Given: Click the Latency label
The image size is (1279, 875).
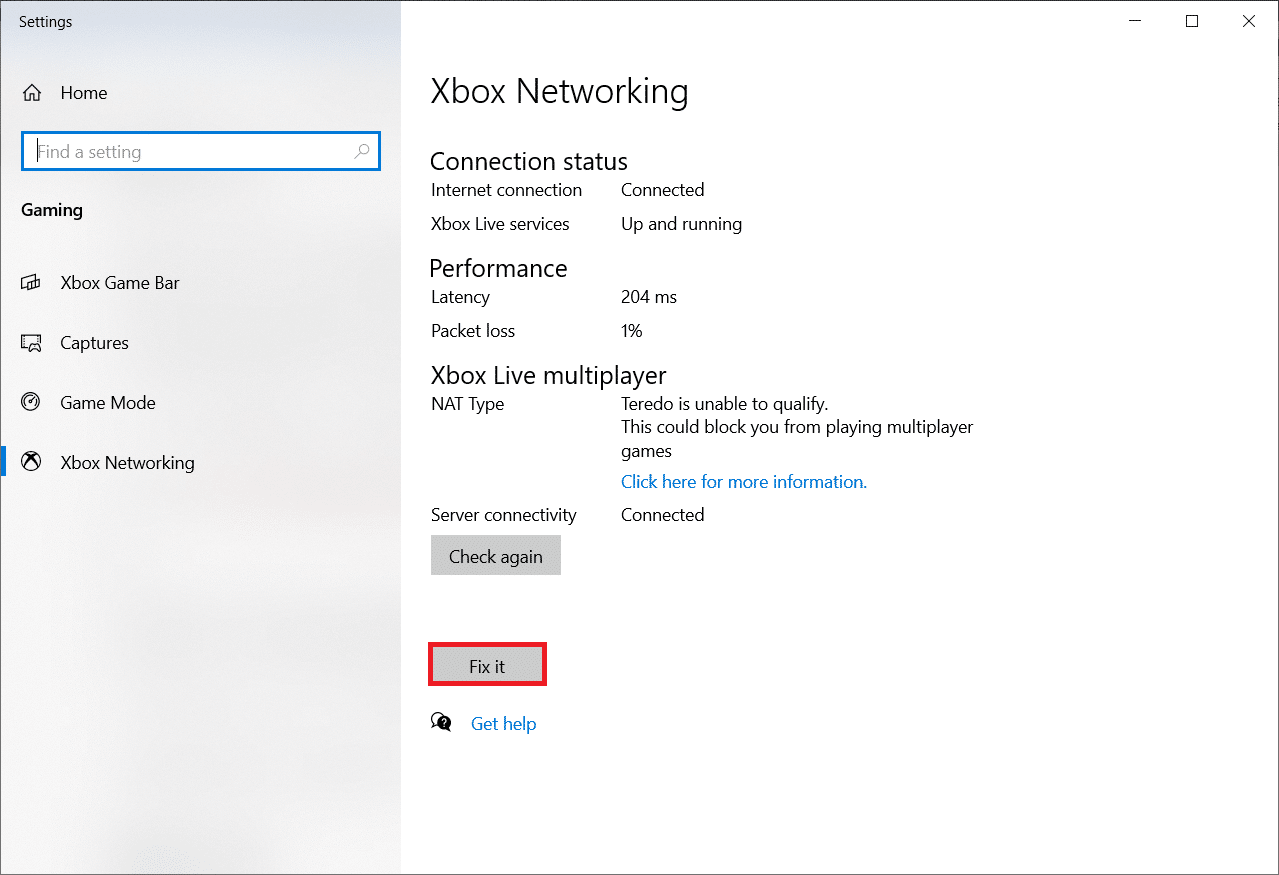Looking at the screenshot, I should click(x=461, y=297).
